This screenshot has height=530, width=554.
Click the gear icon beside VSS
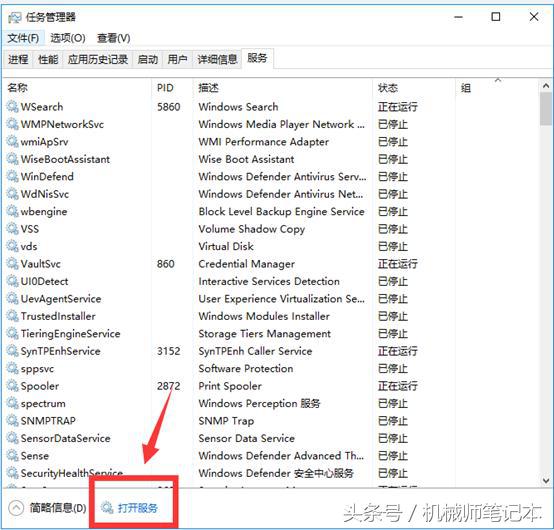(12, 229)
